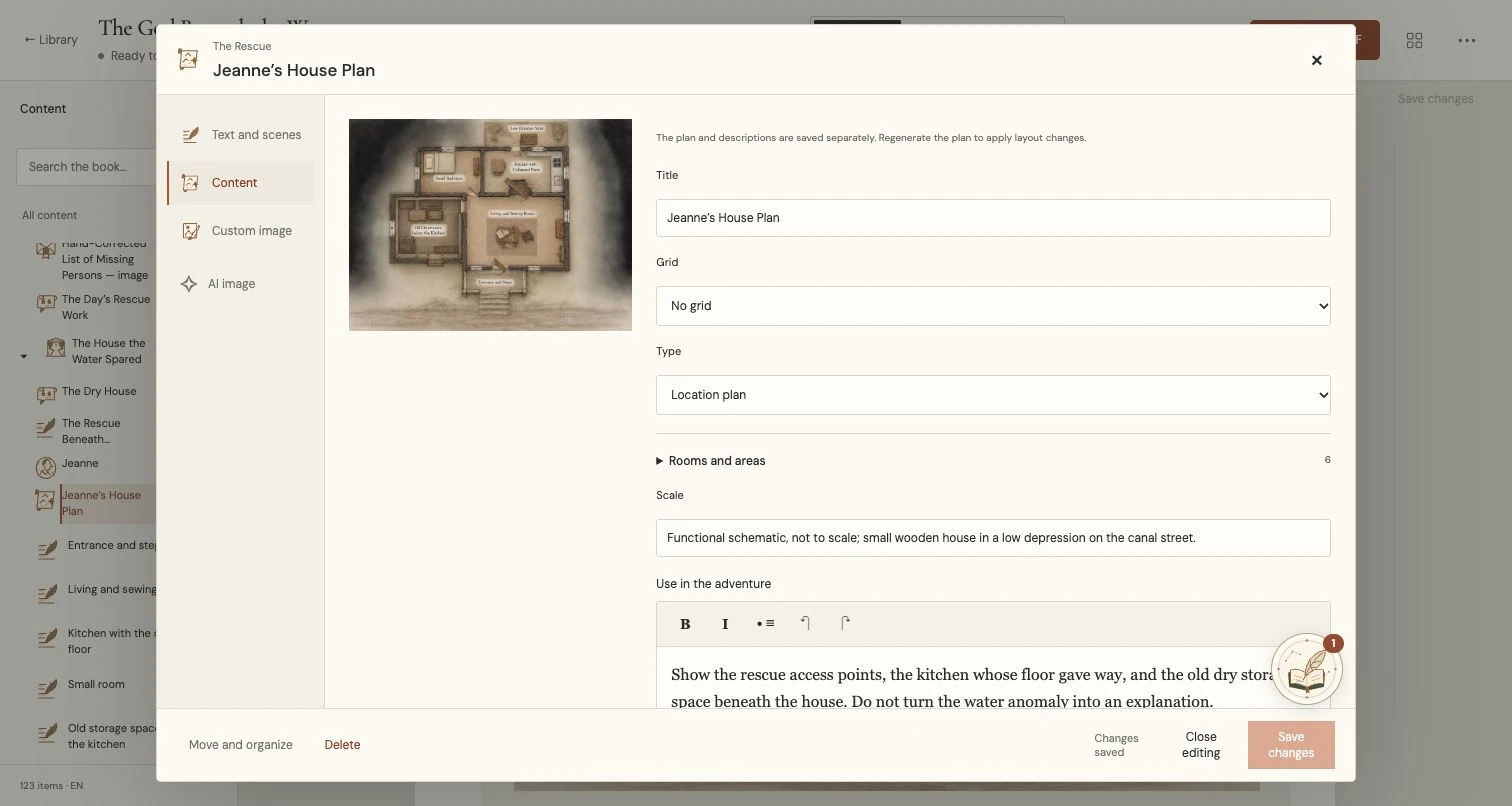The width and height of the screenshot is (1512, 806).
Task: Switch to the Content tab
Action: (x=240, y=183)
